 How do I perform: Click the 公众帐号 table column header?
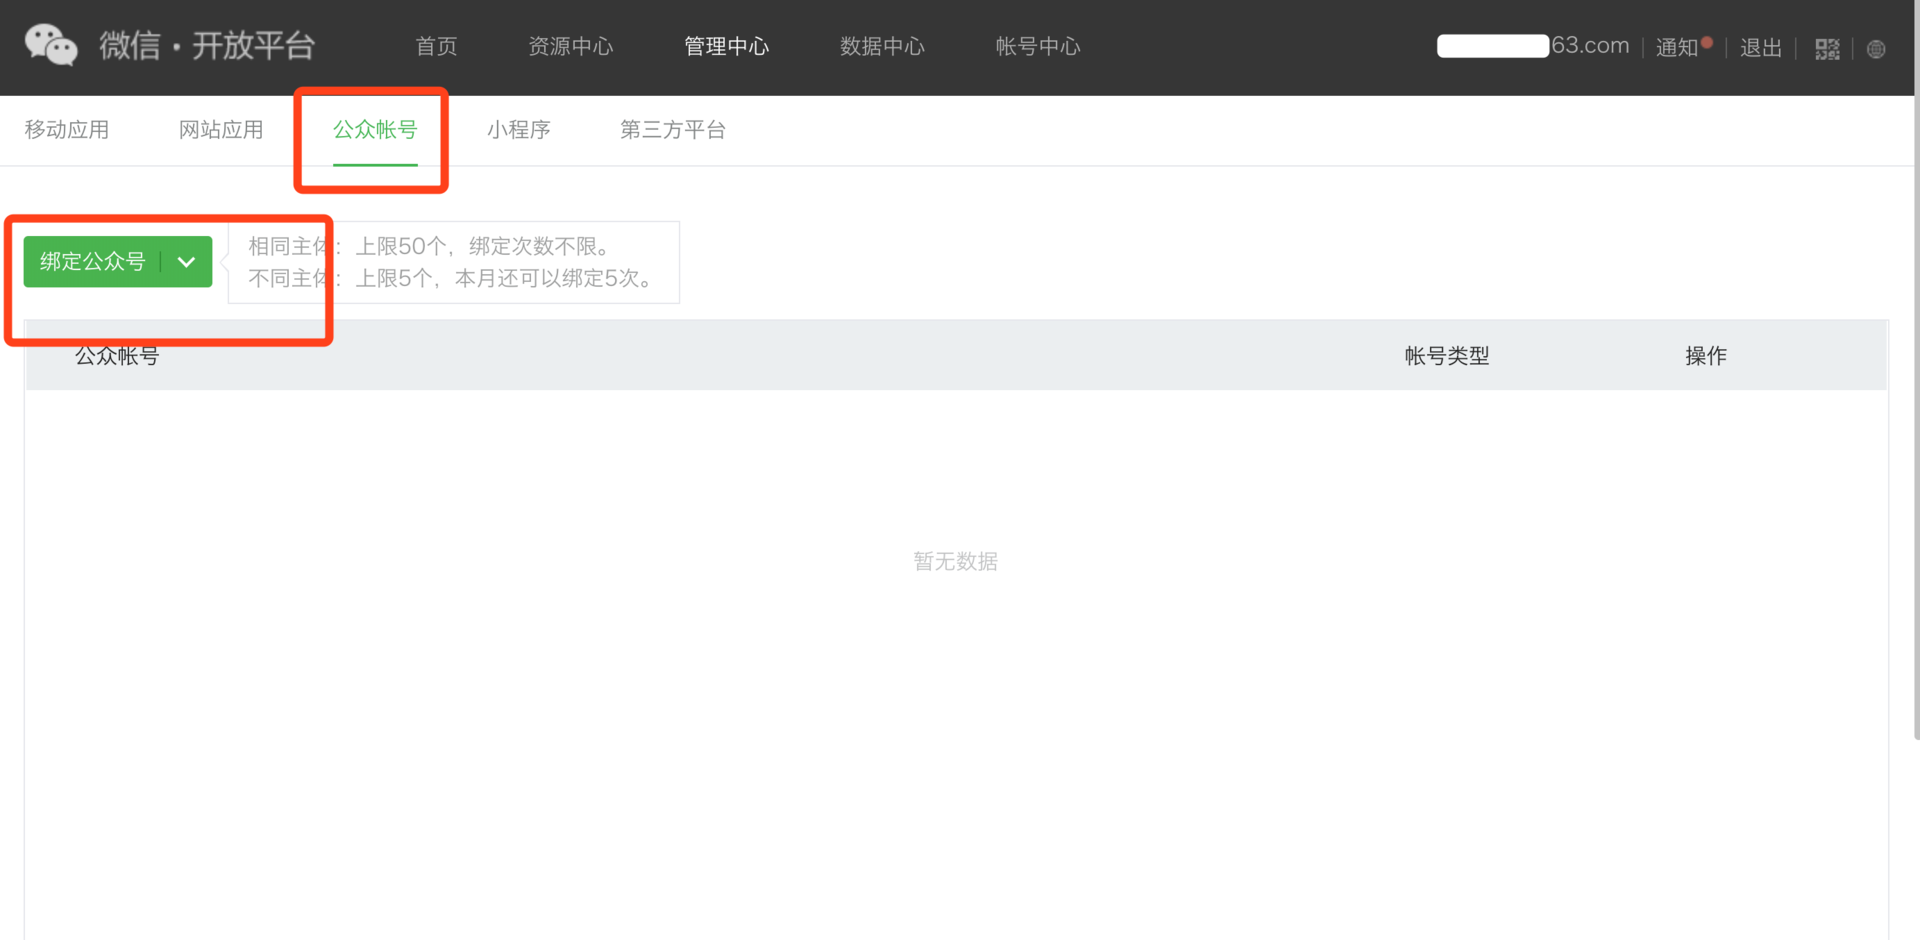pyautogui.click(x=117, y=356)
